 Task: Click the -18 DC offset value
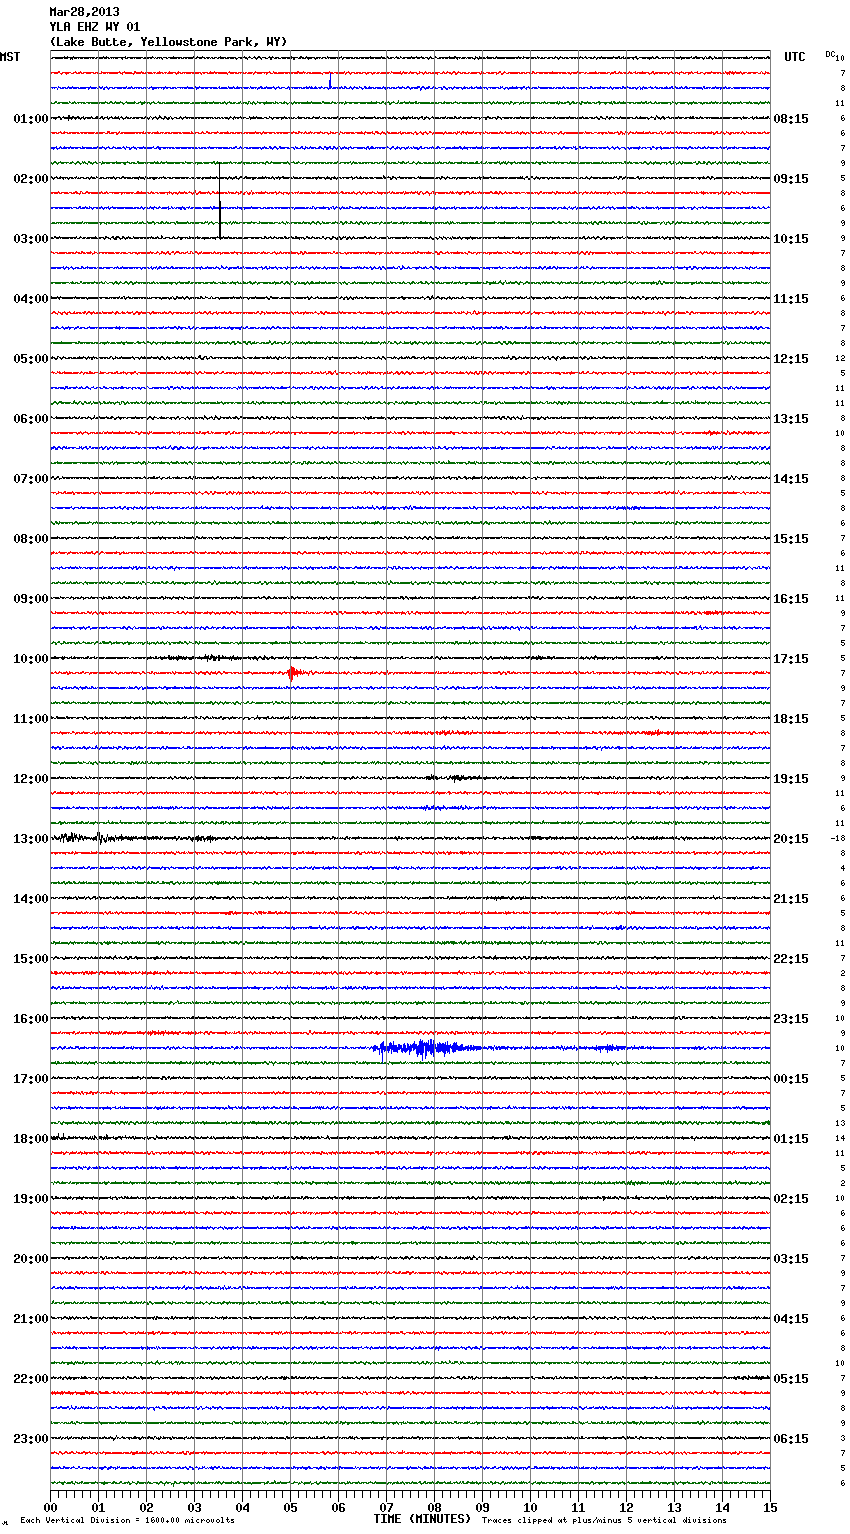(838, 838)
